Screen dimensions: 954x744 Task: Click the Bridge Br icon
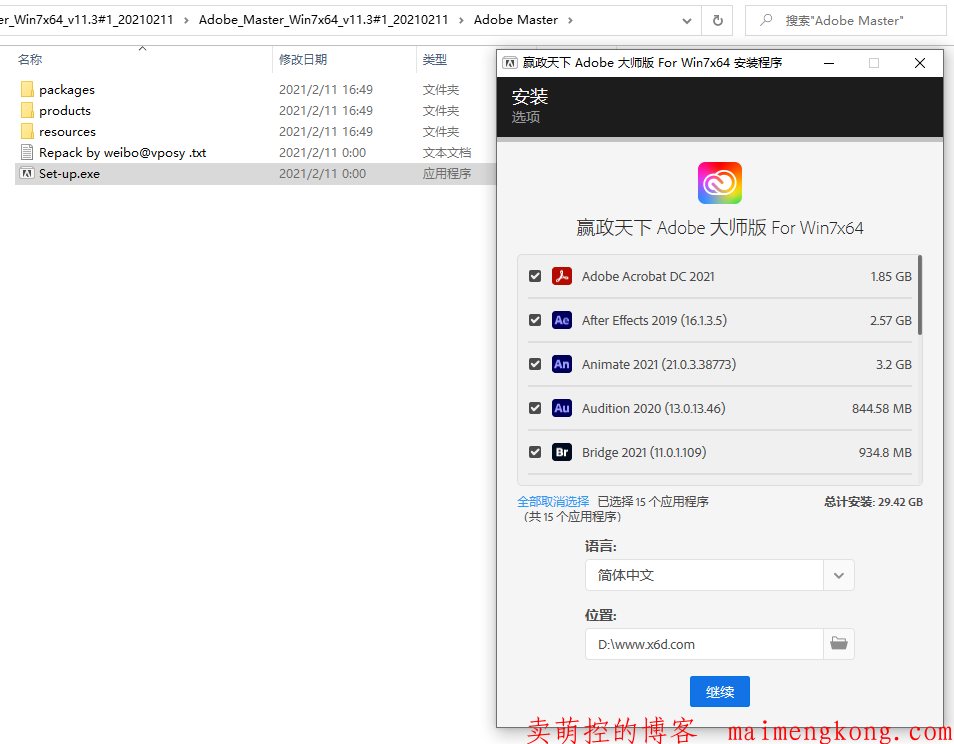[x=562, y=452]
